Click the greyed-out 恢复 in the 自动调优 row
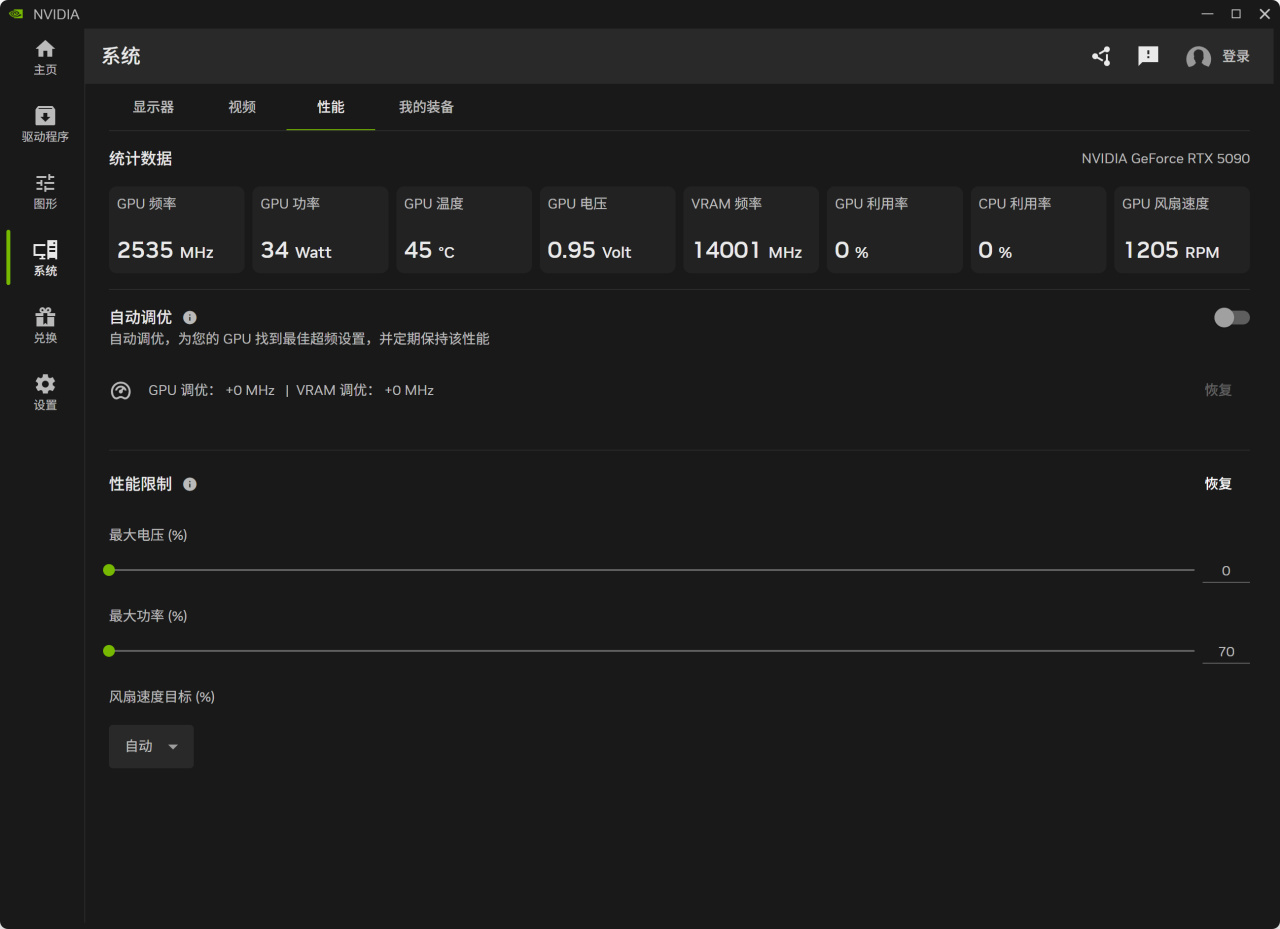1280x929 pixels. (x=1218, y=390)
